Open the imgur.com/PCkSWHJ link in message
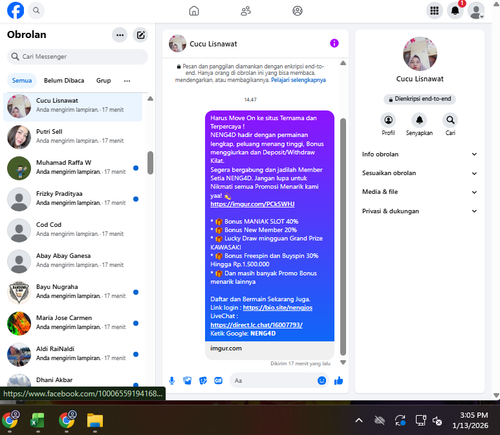 coord(252,204)
